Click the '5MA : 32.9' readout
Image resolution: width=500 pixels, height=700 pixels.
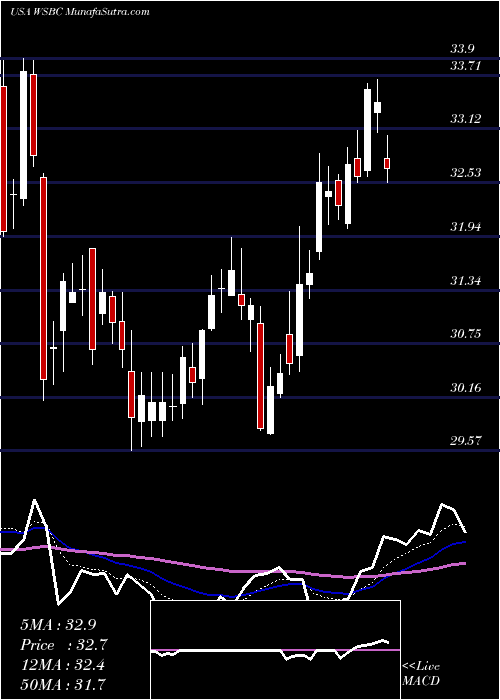(58, 625)
